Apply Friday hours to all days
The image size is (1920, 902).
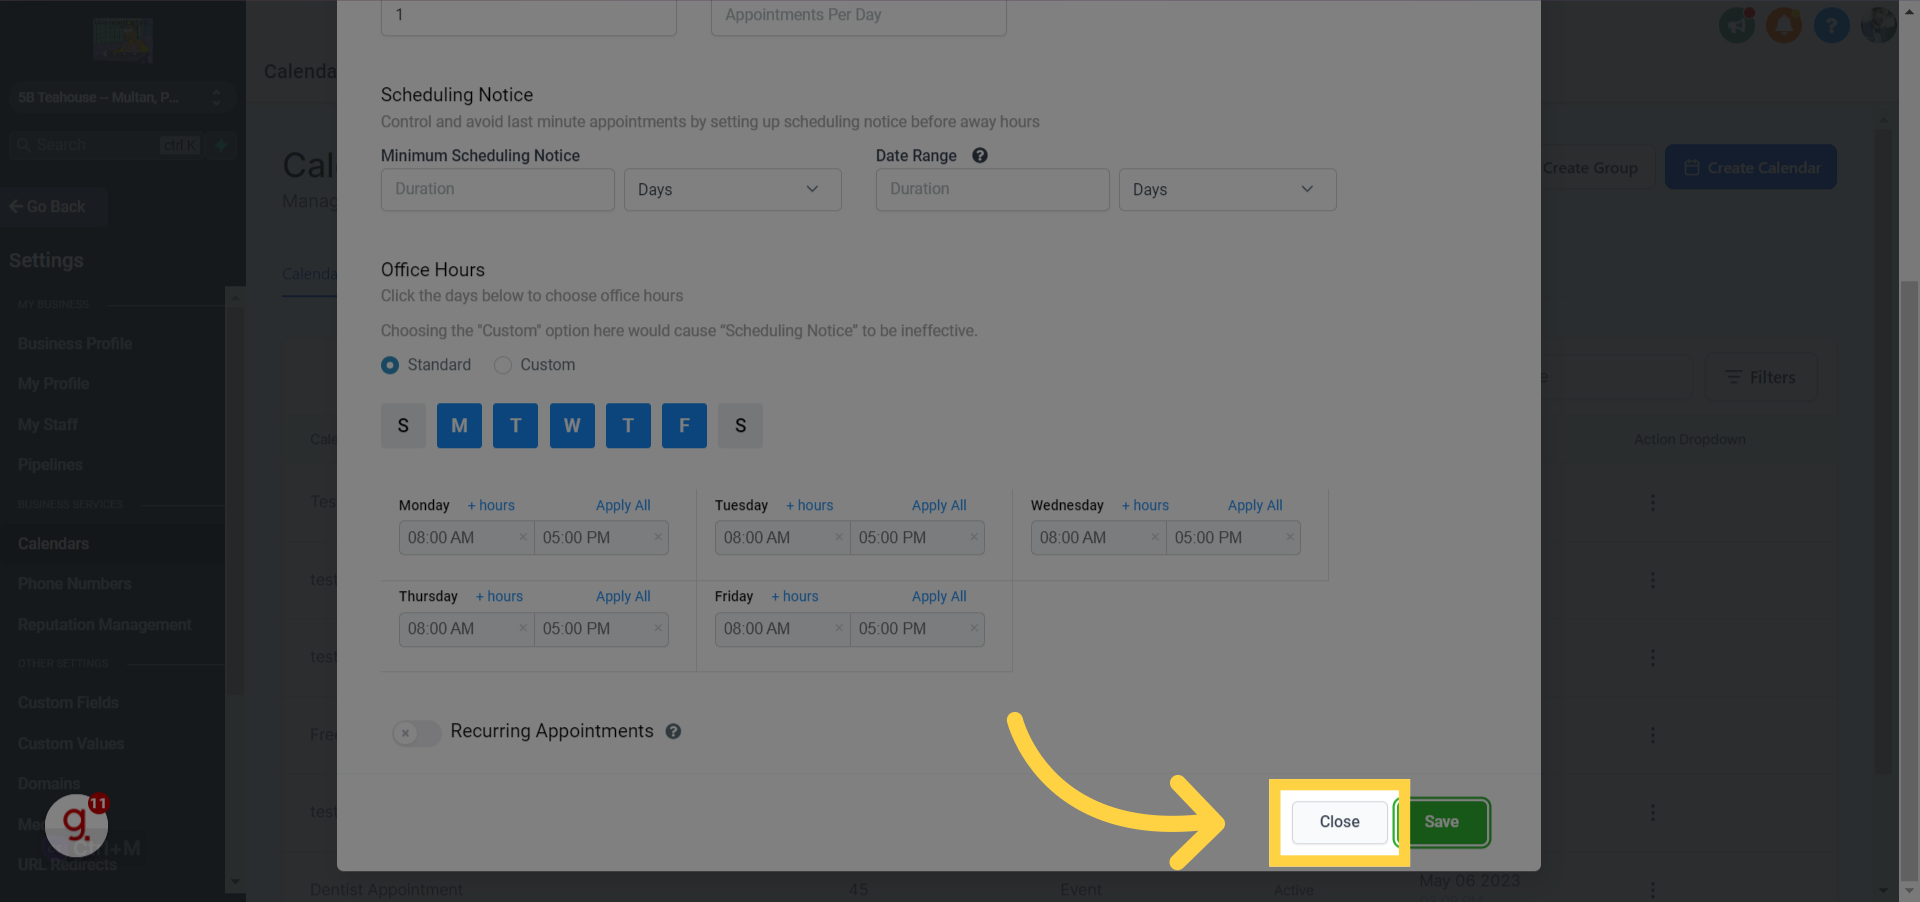pos(939,596)
